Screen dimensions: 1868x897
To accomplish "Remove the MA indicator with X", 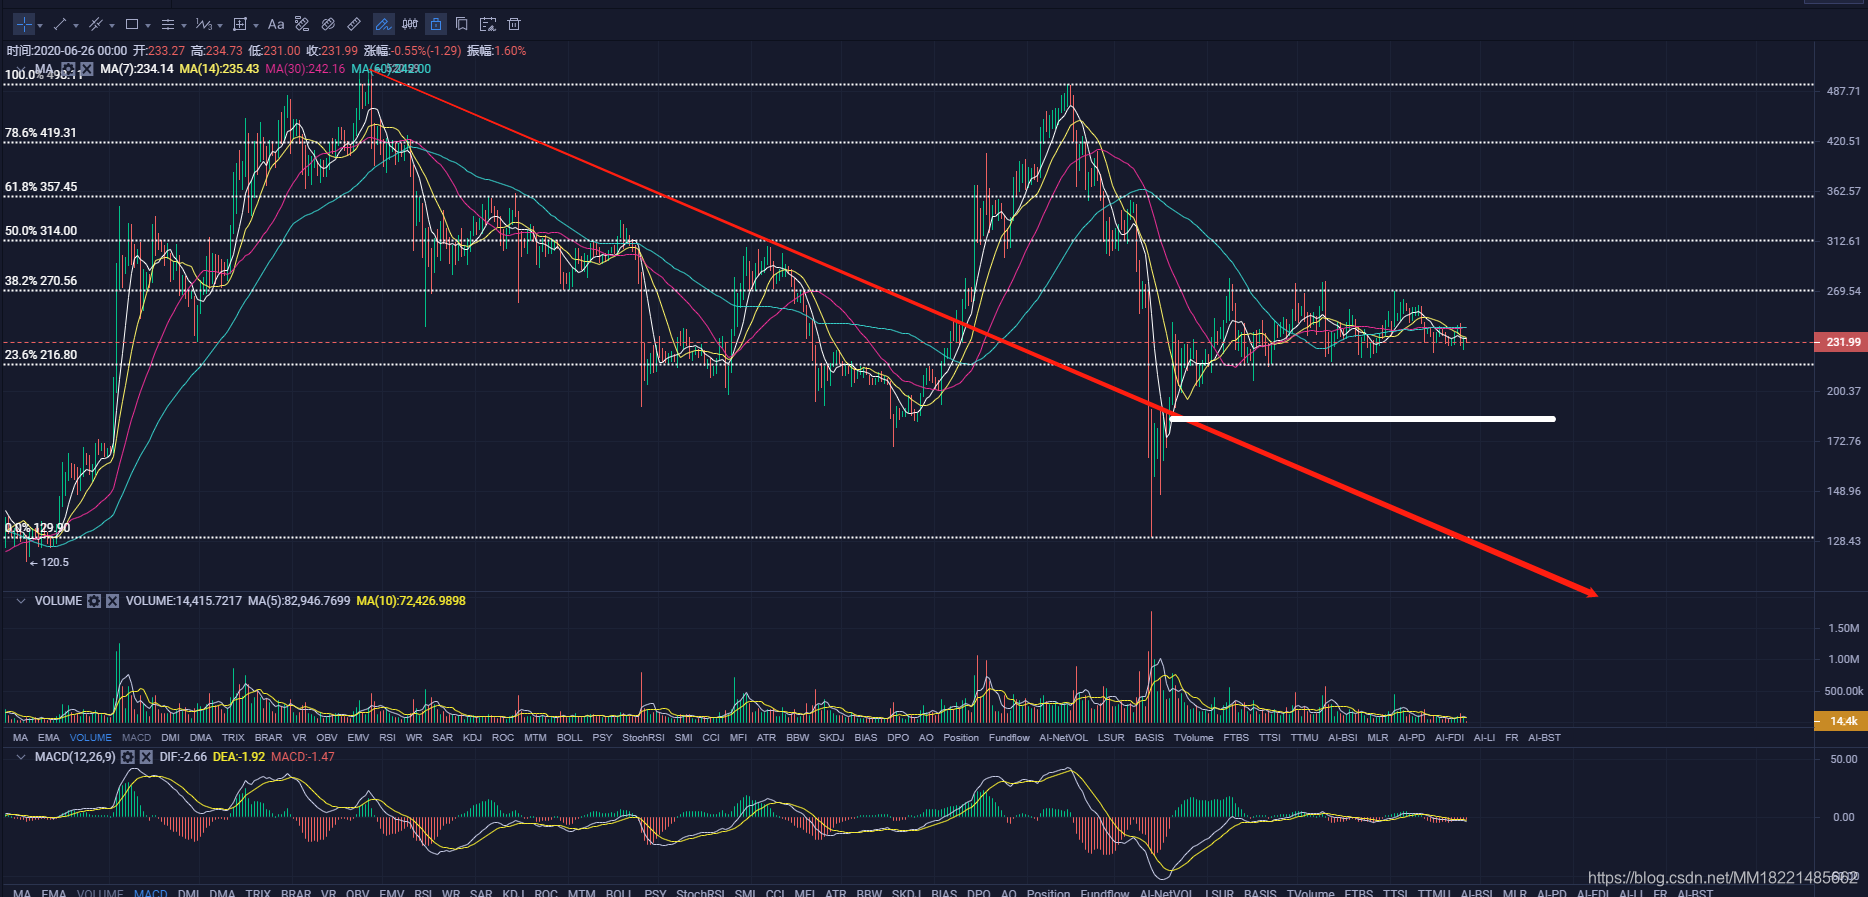I will point(87,69).
